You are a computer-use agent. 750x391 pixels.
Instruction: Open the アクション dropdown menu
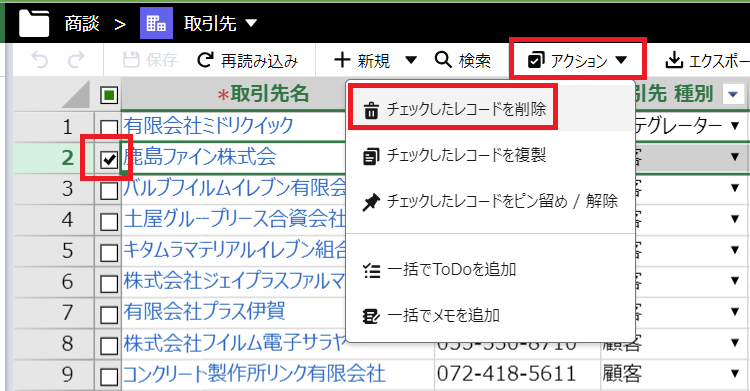(x=577, y=60)
